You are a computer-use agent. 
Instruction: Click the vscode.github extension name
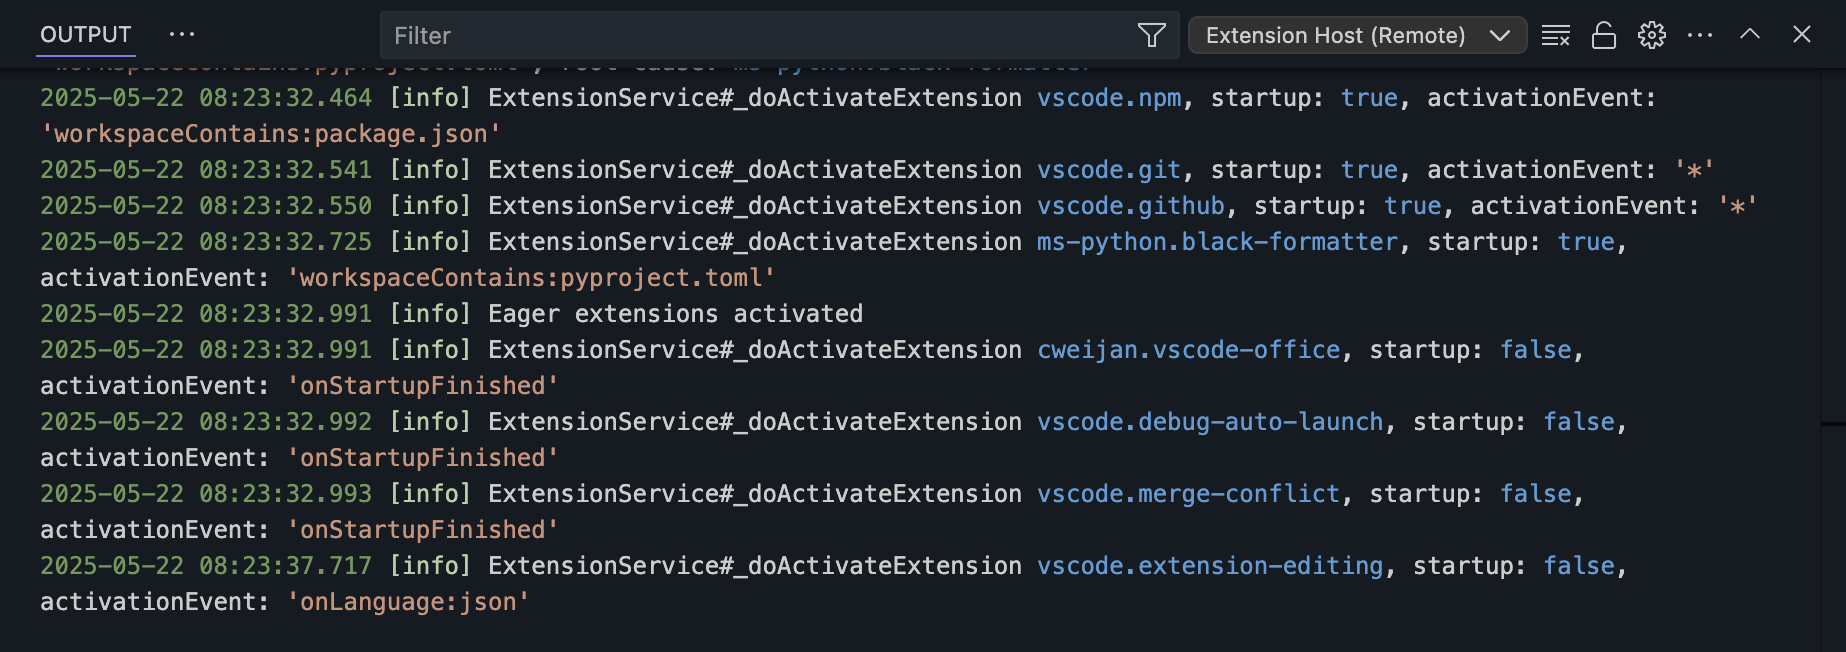click(x=1130, y=206)
